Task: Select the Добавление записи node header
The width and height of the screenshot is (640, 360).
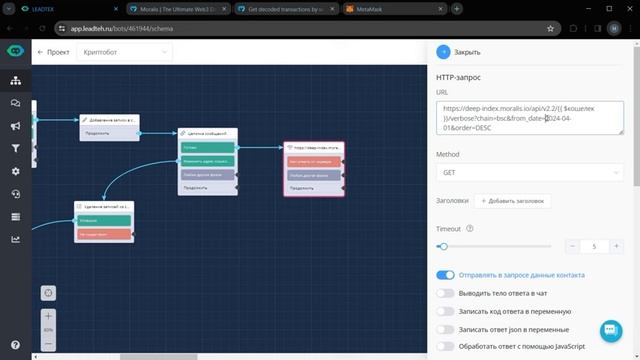Action: point(109,120)
